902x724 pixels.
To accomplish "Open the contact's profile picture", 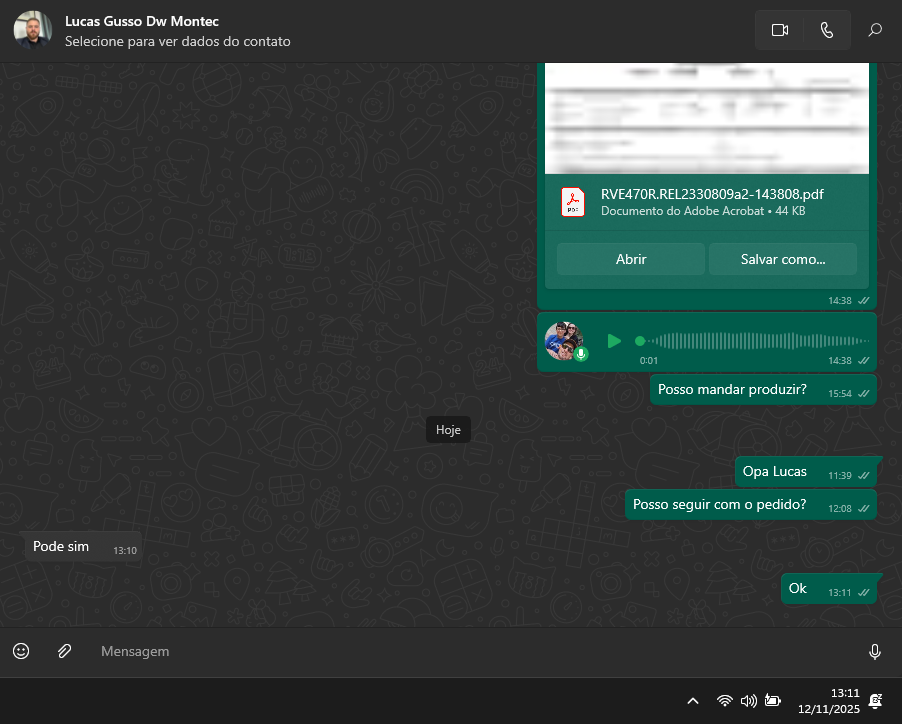I will (x=33, y=30).
